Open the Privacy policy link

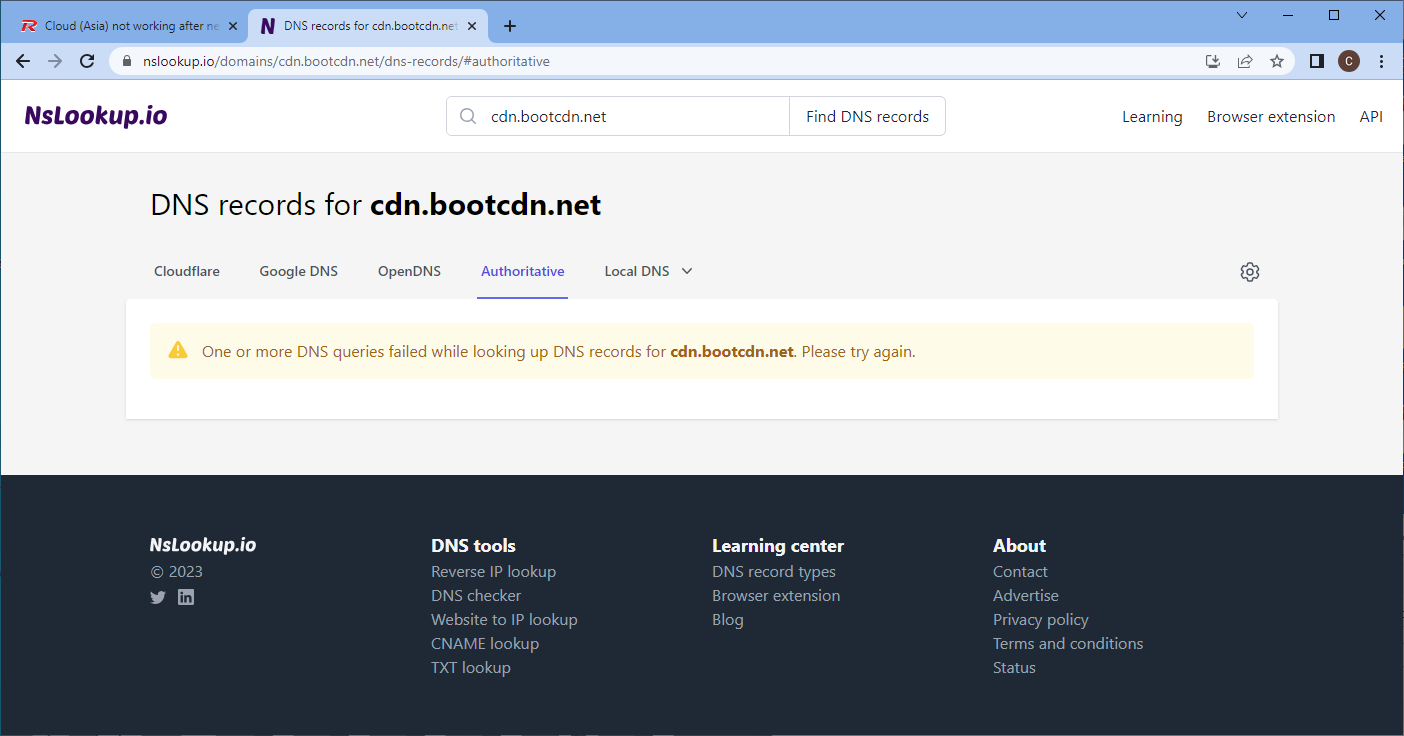click(x=1041, y=620)
